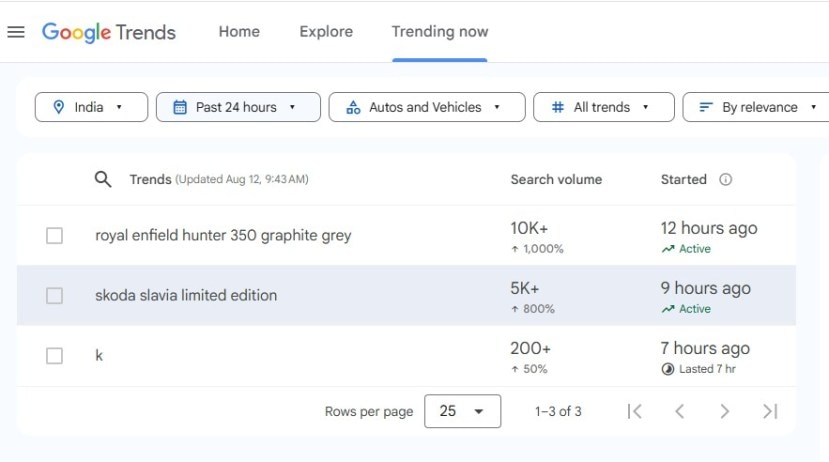Click the info icon next to Started
Viewport: 829px width, 462px height.
[x=725, y=180]
